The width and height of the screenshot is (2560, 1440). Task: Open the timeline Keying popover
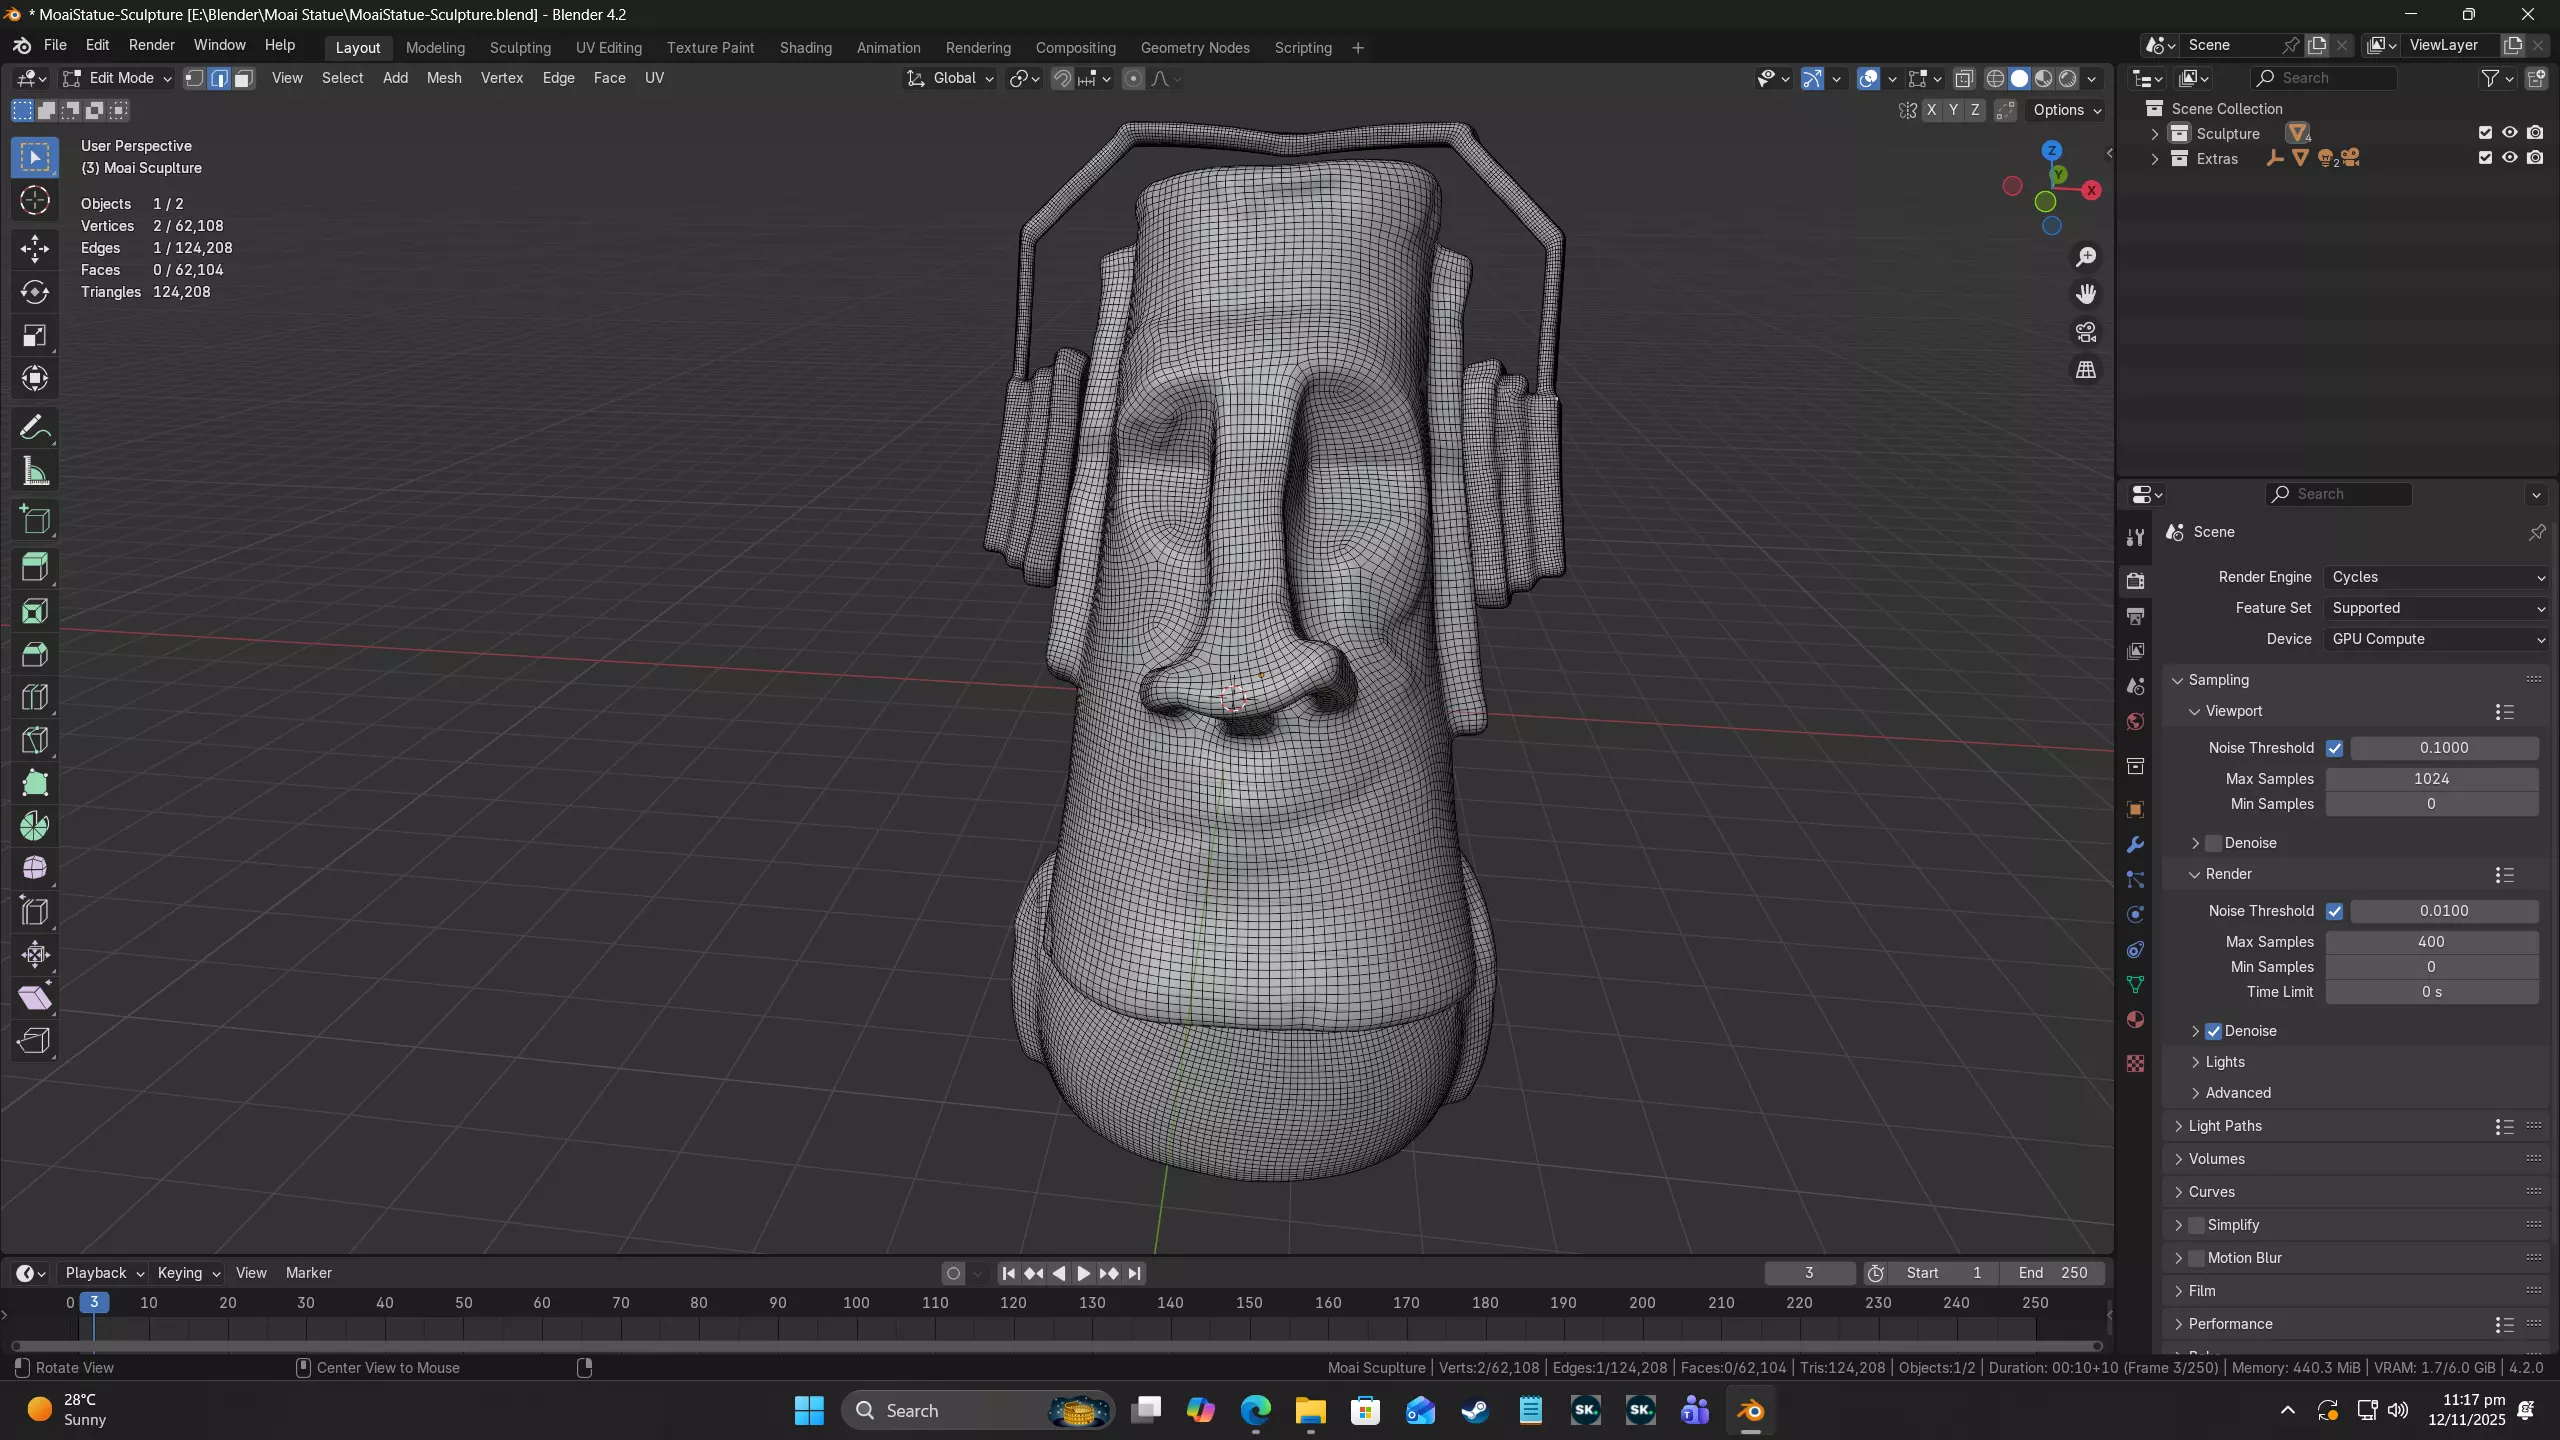tap(188, 1273)
